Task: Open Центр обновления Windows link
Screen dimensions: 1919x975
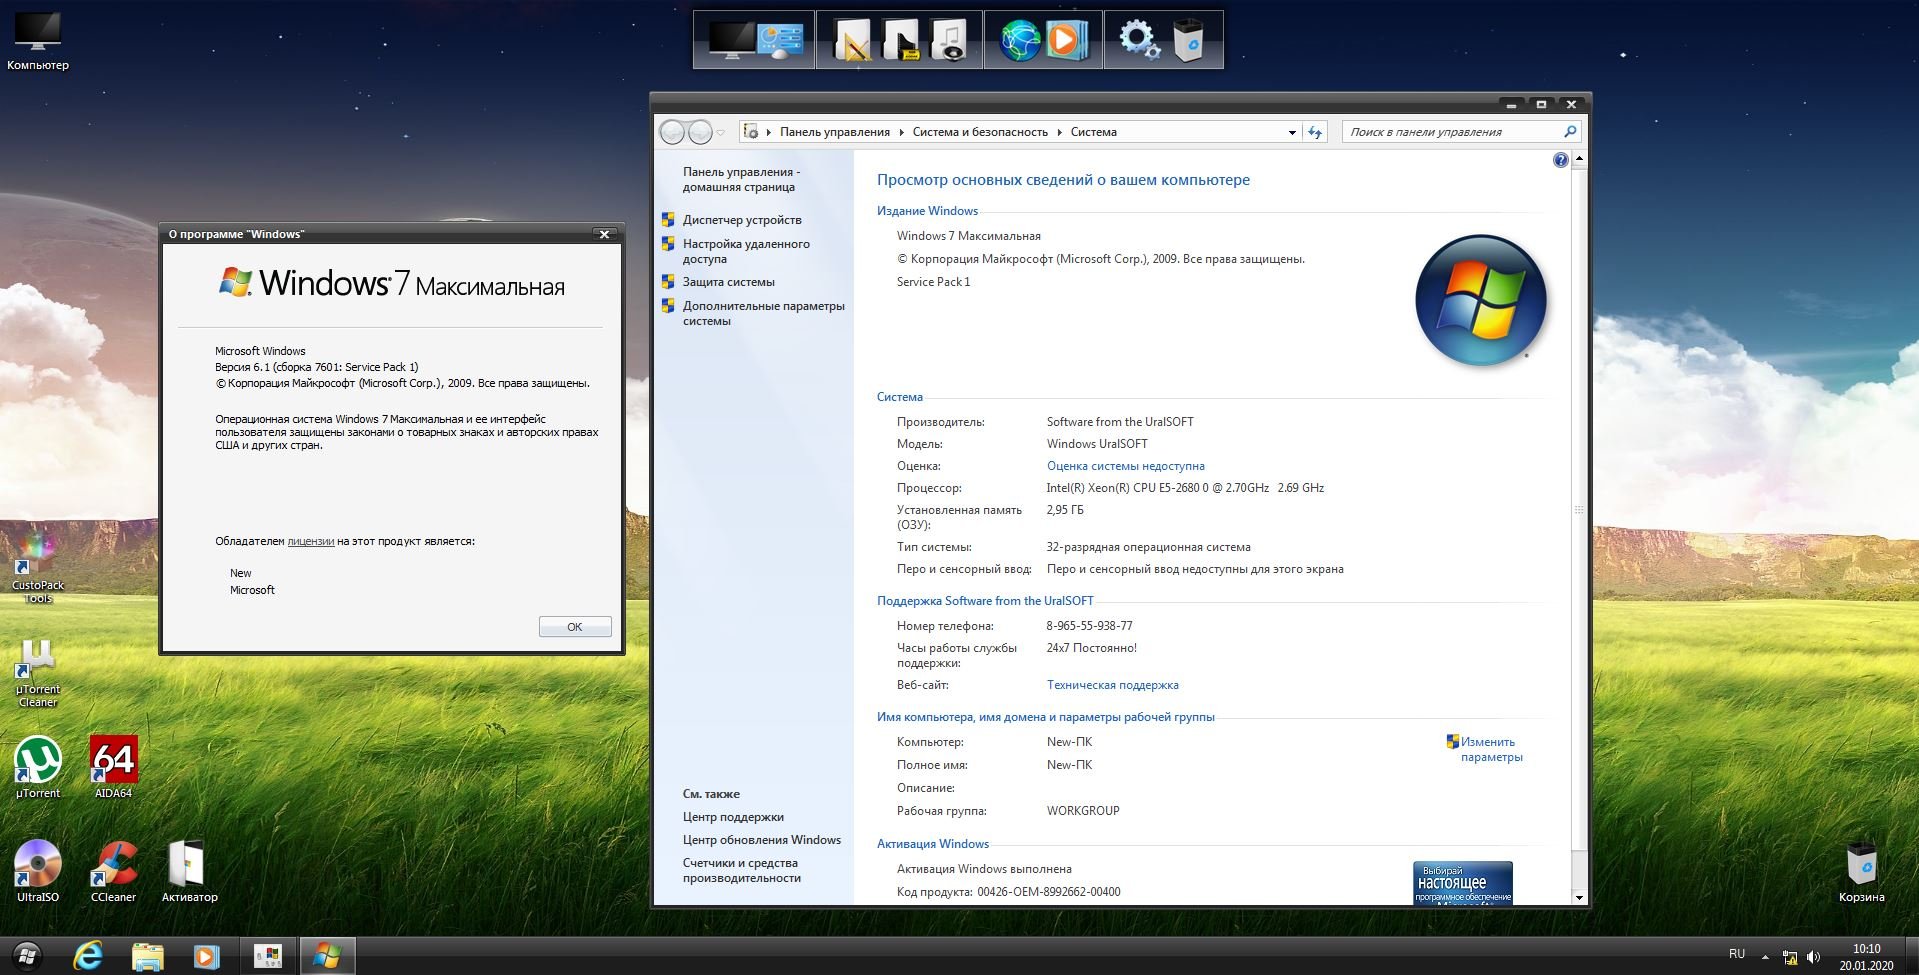Action: [761, 840]
